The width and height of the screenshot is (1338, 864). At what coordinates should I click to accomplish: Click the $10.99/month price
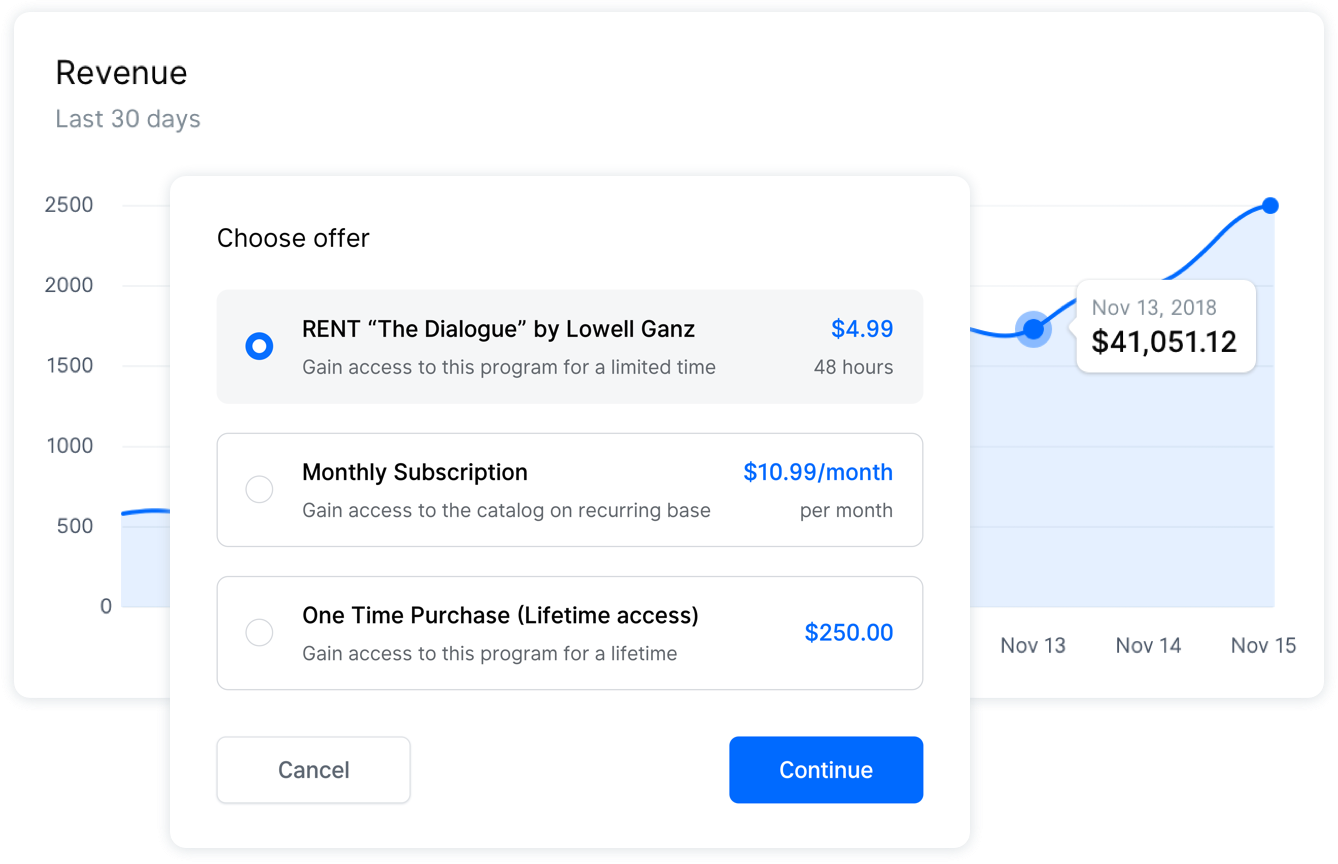coord(818,472)
